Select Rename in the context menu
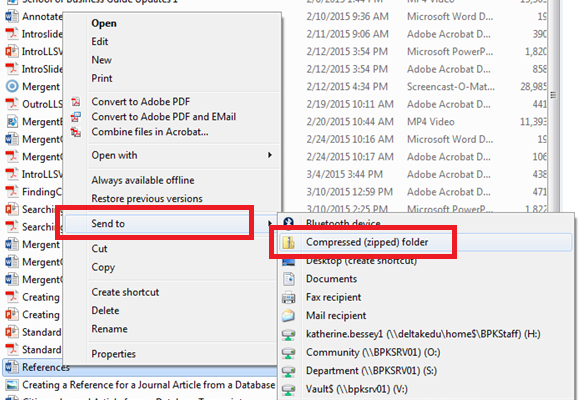Viewport: 584px width, 400px height. (x=110, y=329)
